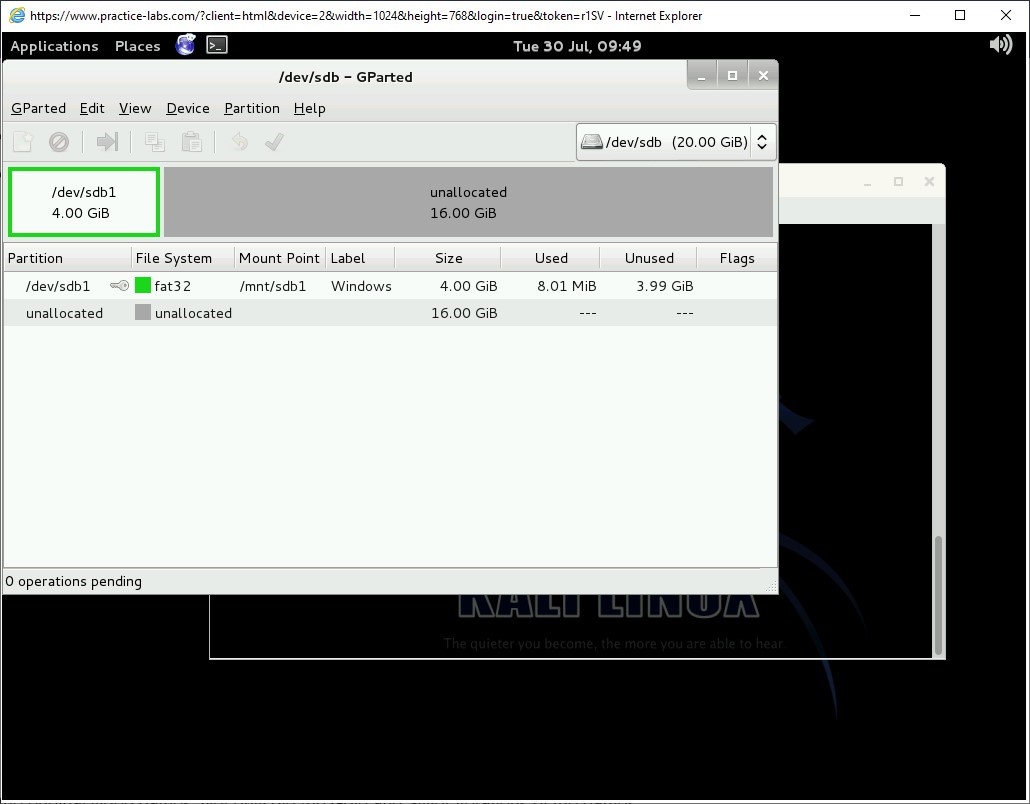Open the Device menu
Screen dimensions: 1030x804
pos(187,108)
